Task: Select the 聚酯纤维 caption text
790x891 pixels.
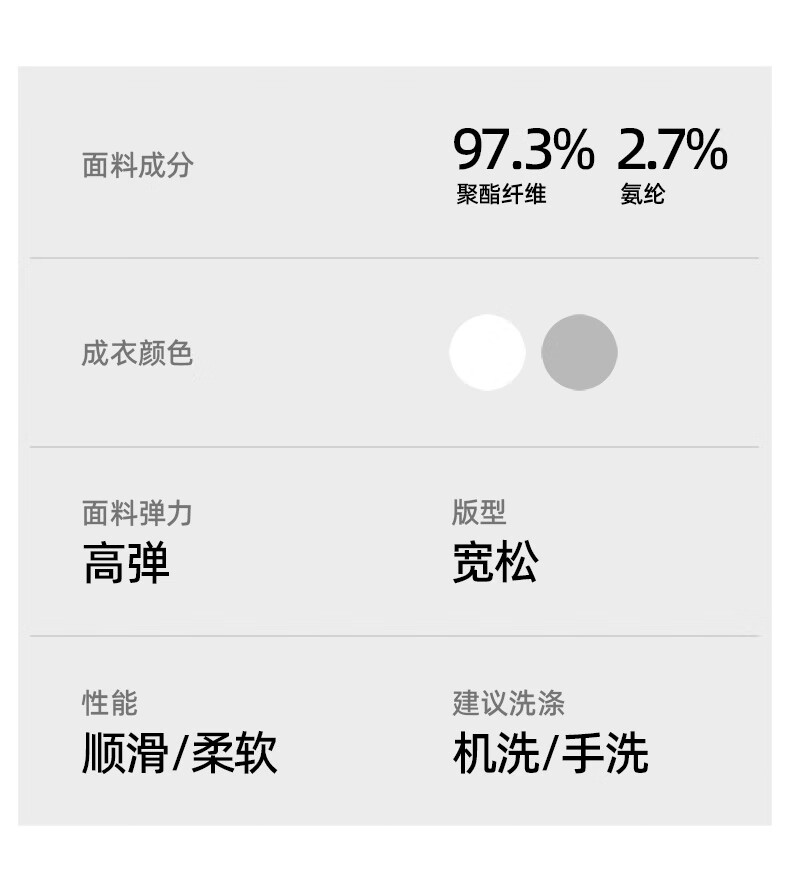Action: tap(501, 194)
